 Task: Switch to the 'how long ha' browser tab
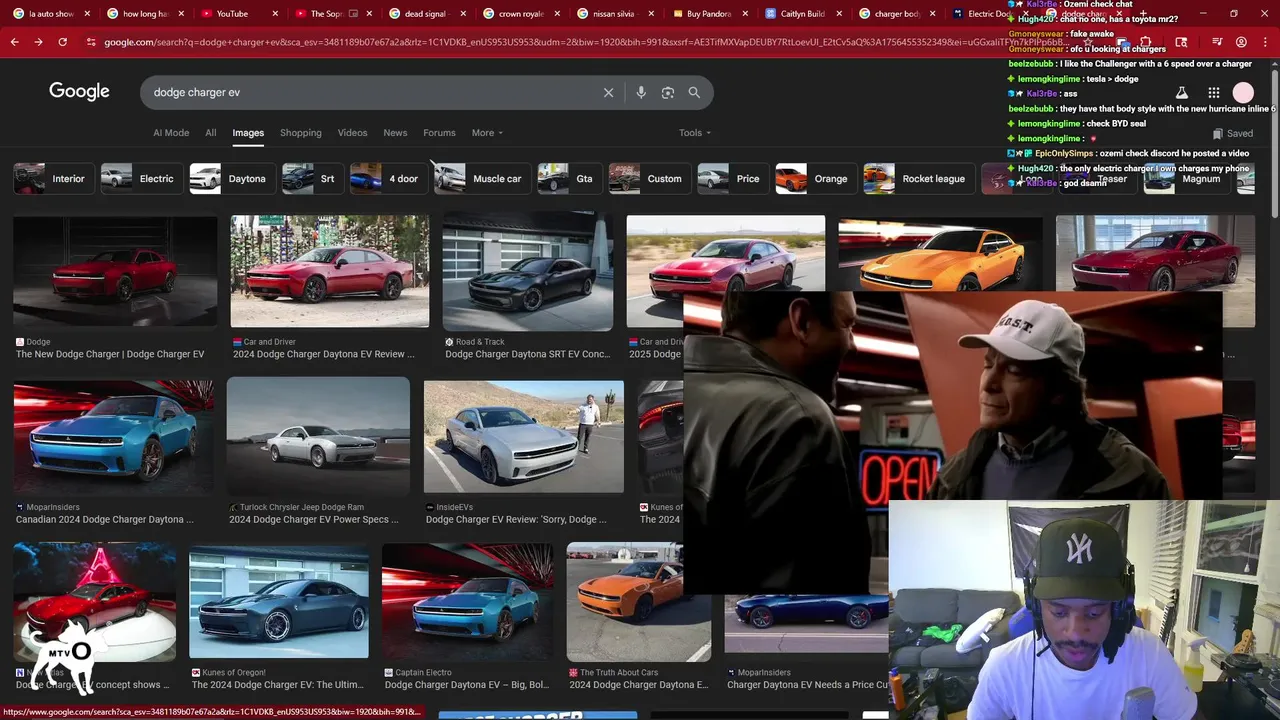click(143, 14)
